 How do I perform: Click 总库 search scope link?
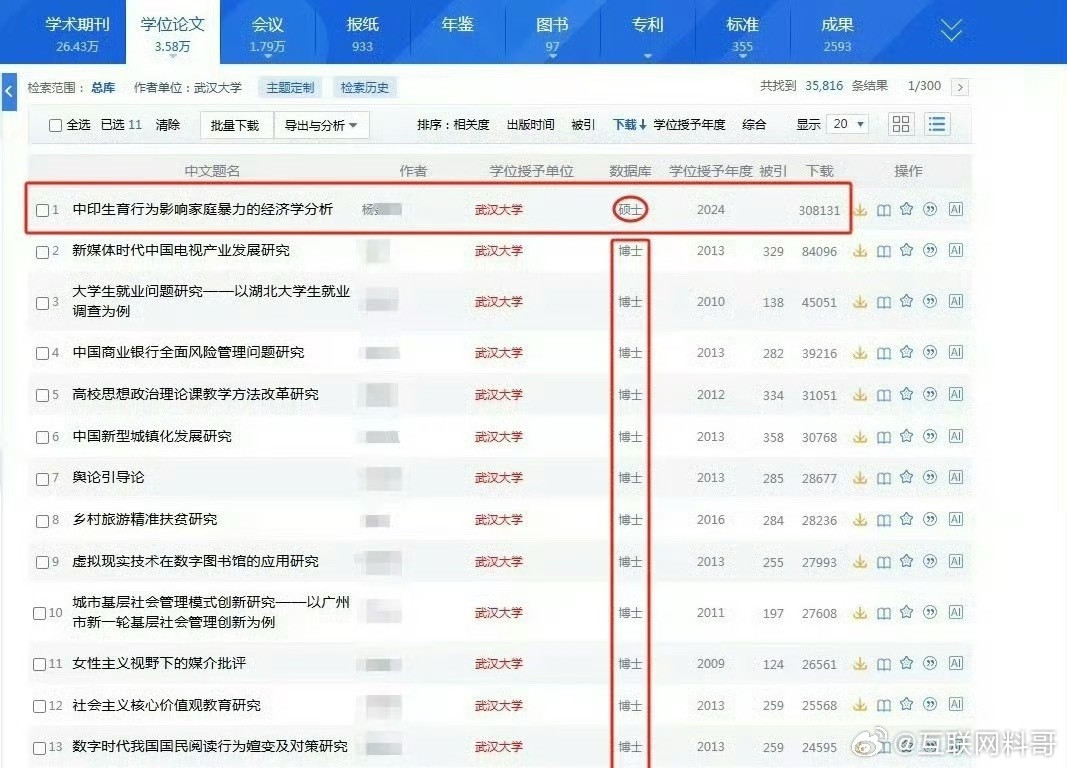coord(103,87)
